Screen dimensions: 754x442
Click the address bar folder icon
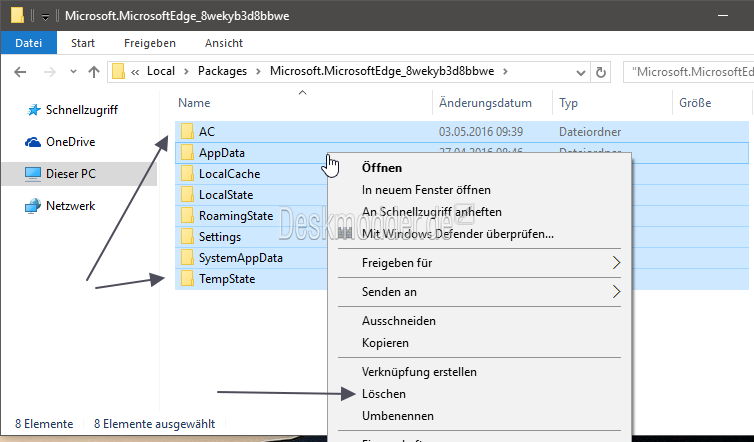tap(118, 72)
